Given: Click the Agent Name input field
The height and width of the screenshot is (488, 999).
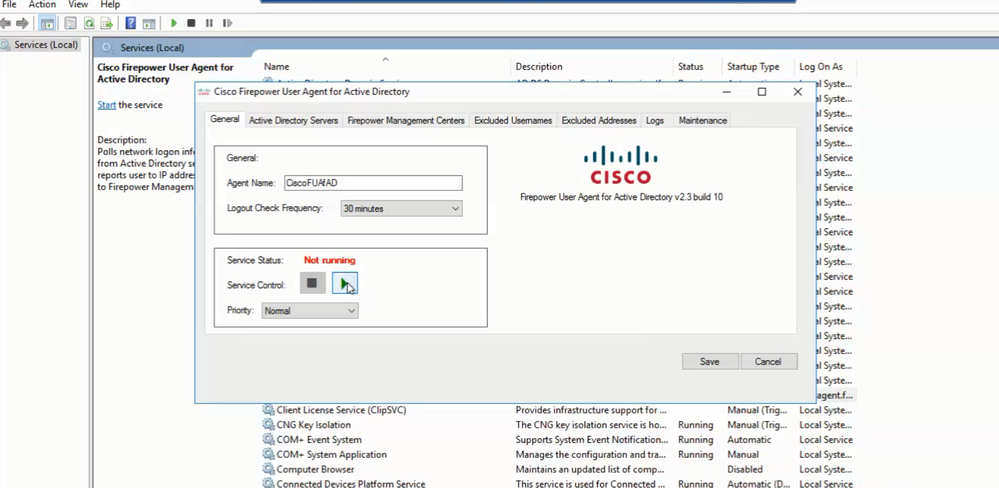Looking at the screenshot, I should click(x=373, y=183).
